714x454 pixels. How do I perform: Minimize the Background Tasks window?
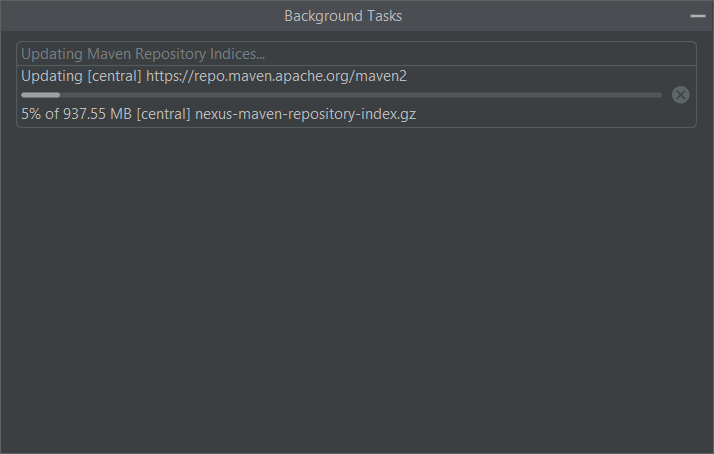click(x=698, y=16)
